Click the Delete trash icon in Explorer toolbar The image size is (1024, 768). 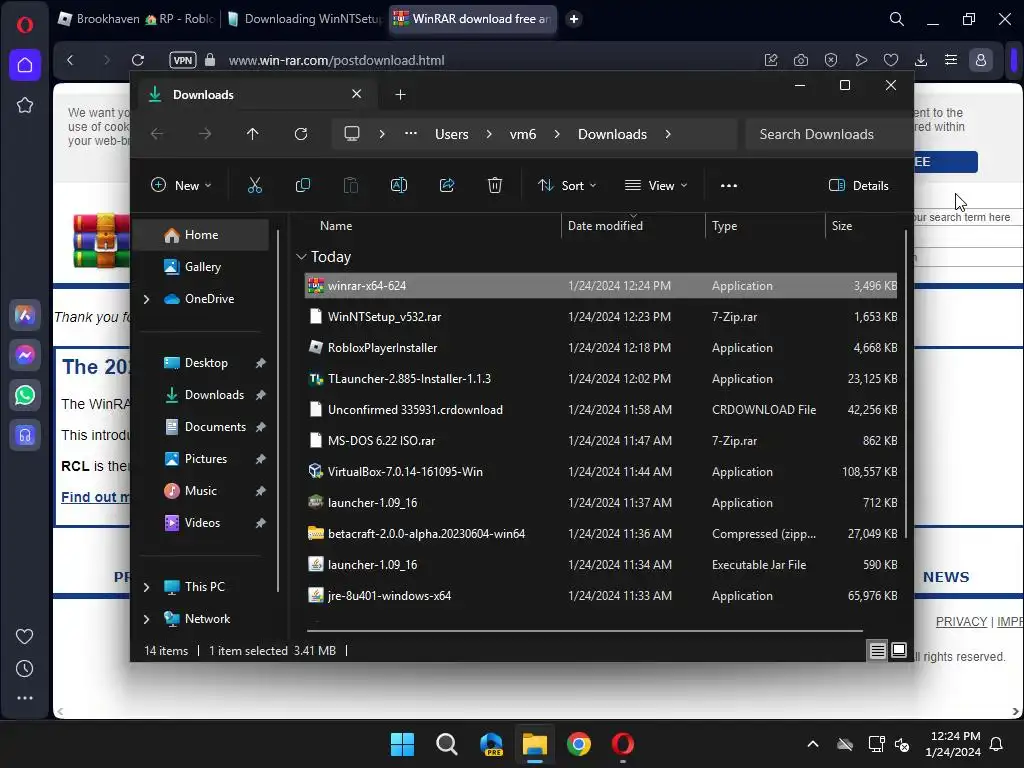[495, 185]
